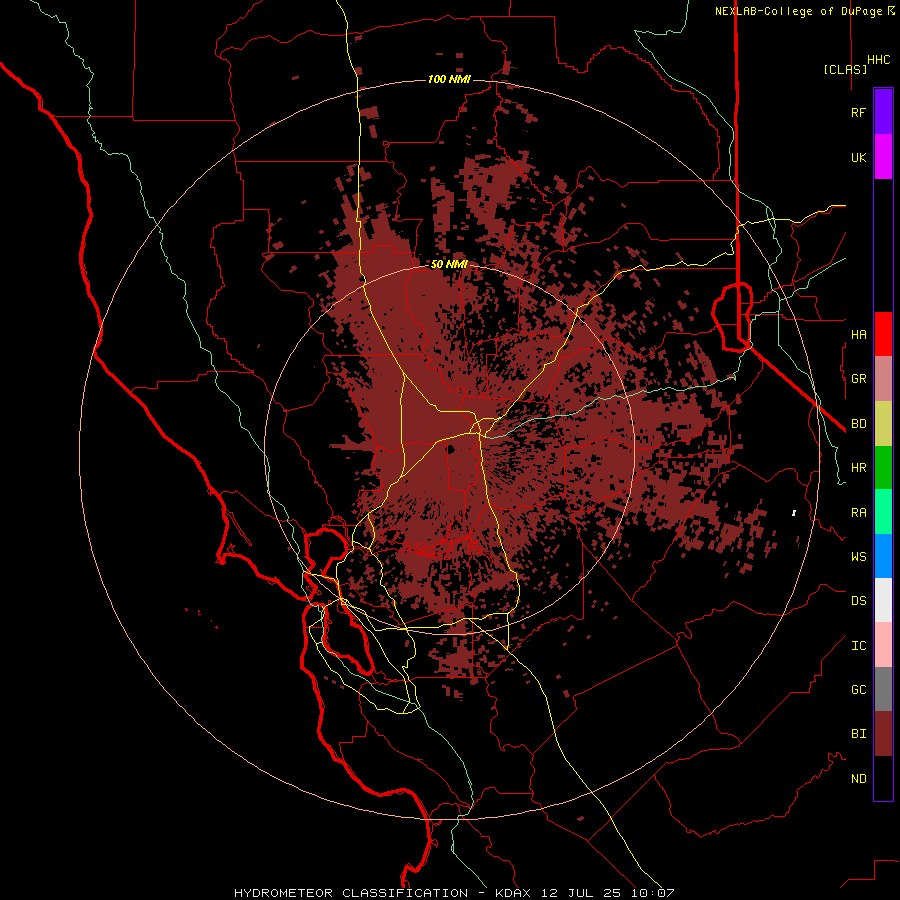Click the RA legend label

pos(858,512)
